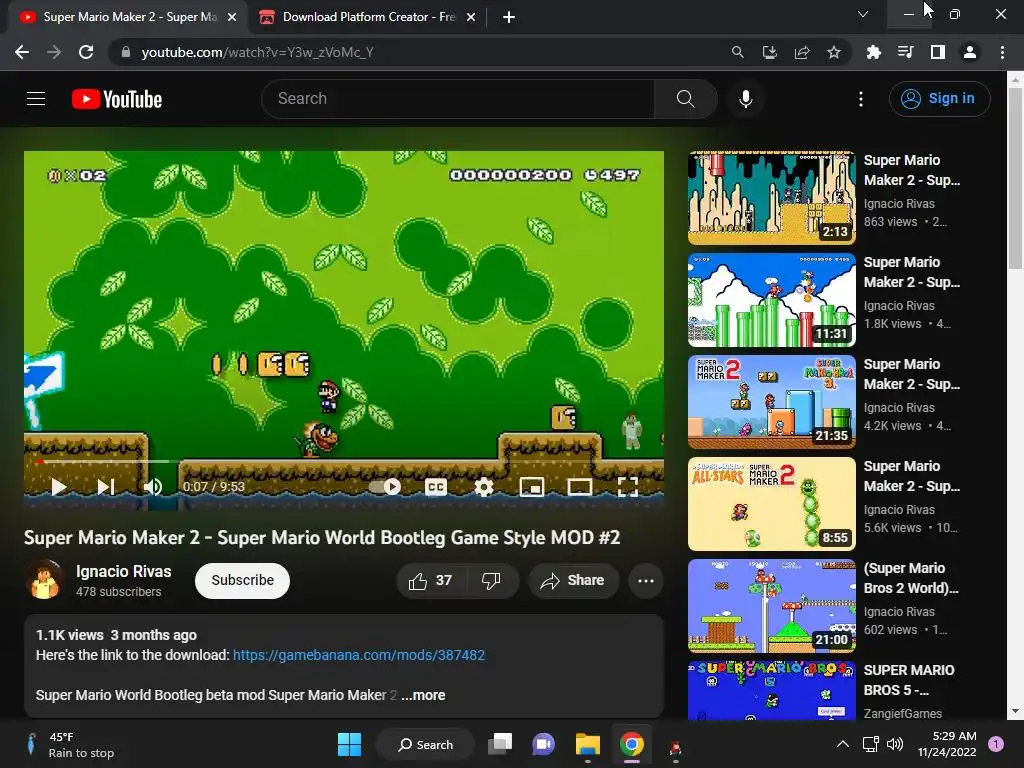Open video player settings gear
The height and width of the screenshot is (768, 1024).
click(x=484, y=487)
